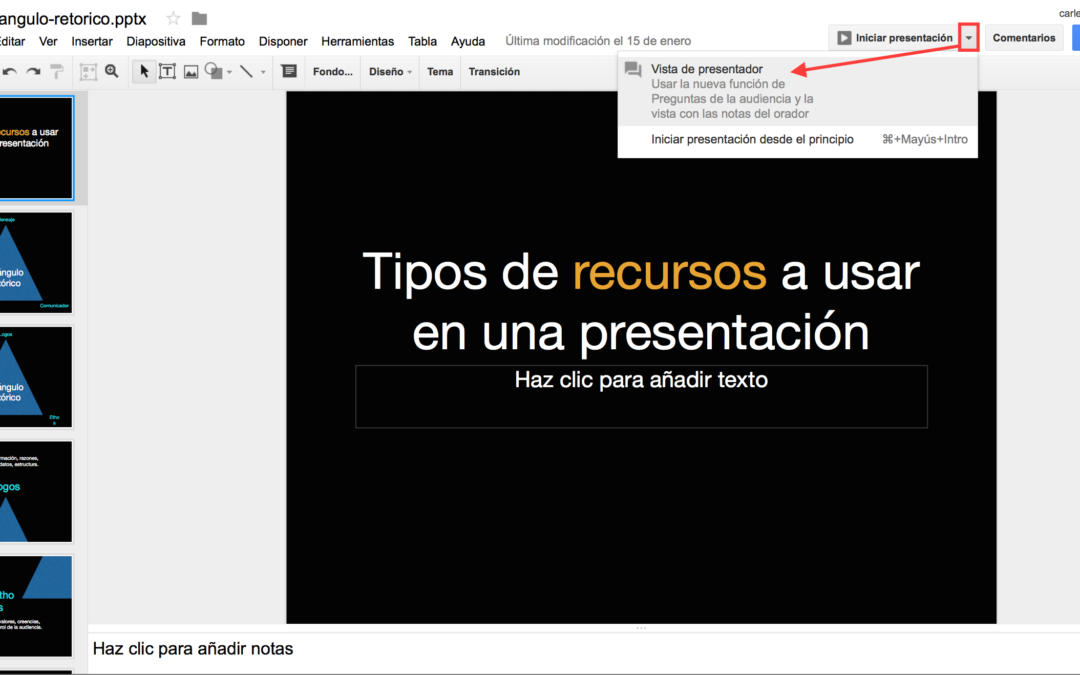Click the Comentarios button
The width and height of the screenshot is (1080, 675).
[x=1024, y=38]
